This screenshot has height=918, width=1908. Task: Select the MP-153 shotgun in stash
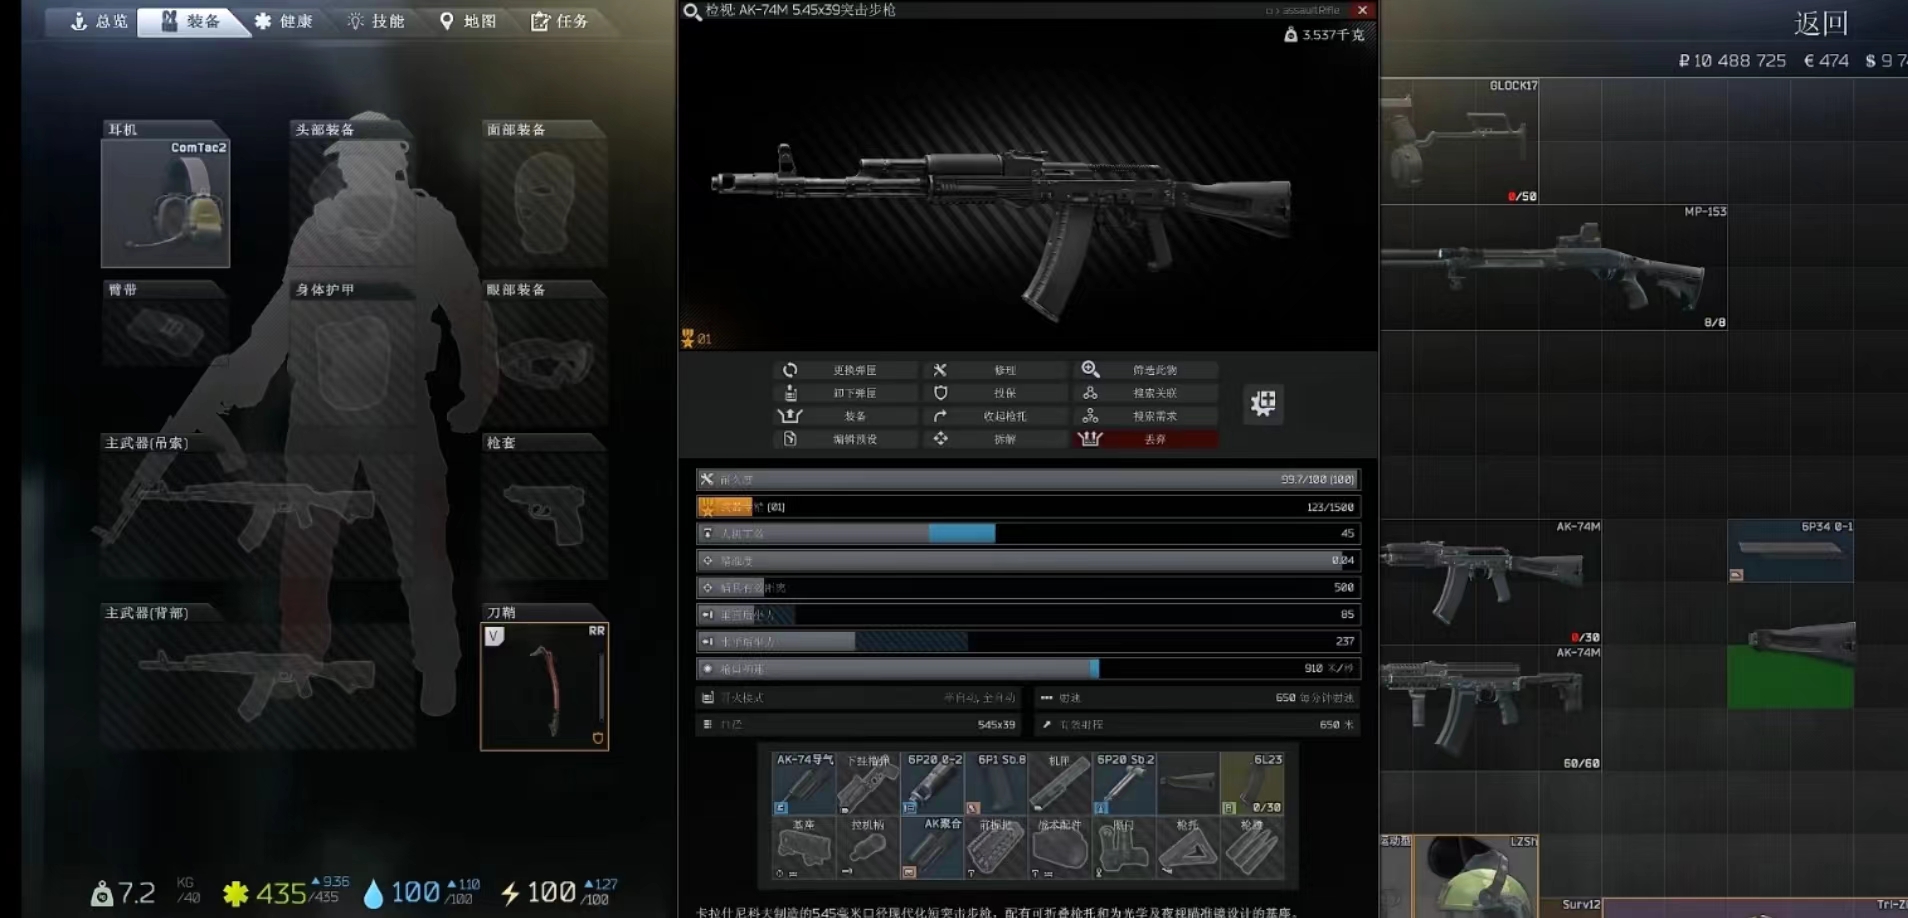[1553, 268]
